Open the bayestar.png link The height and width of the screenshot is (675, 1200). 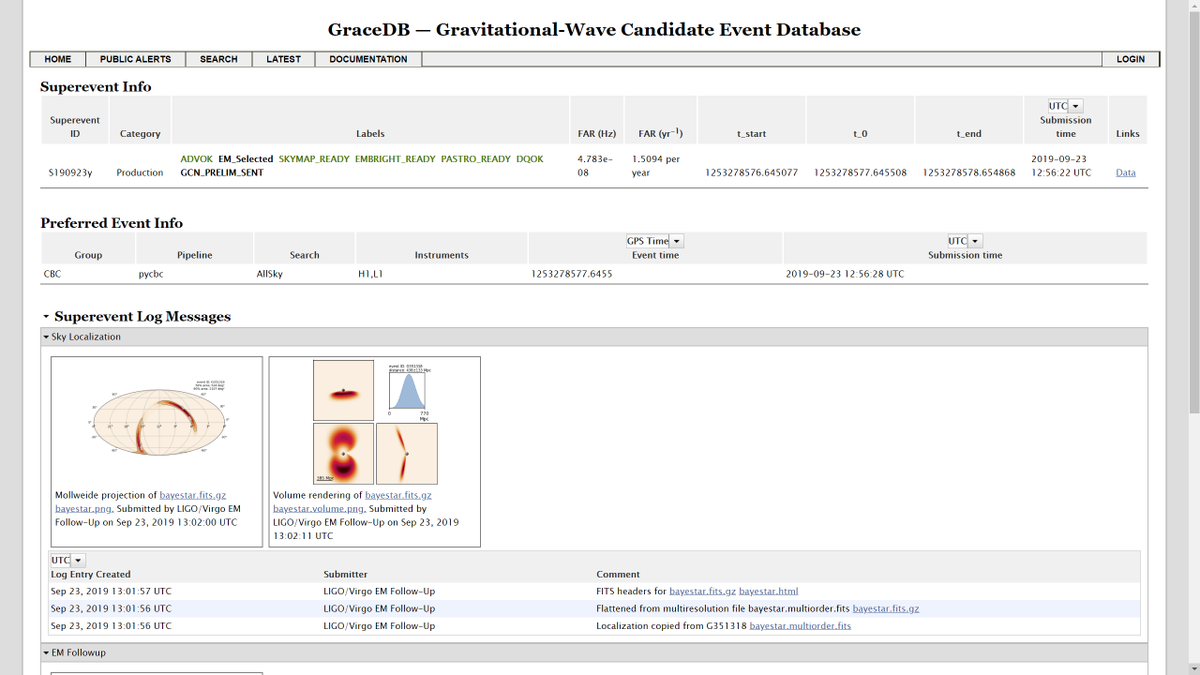tap(83, 508)
